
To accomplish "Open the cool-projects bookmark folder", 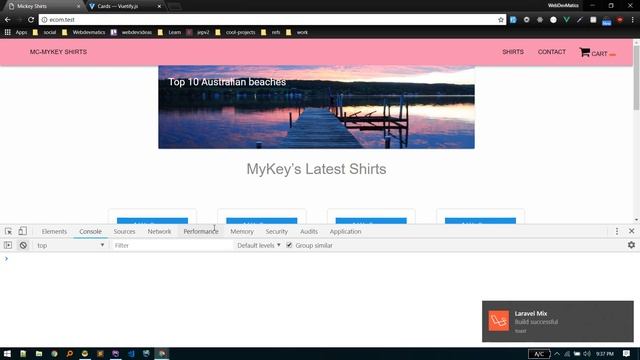I will click(236, 32).
